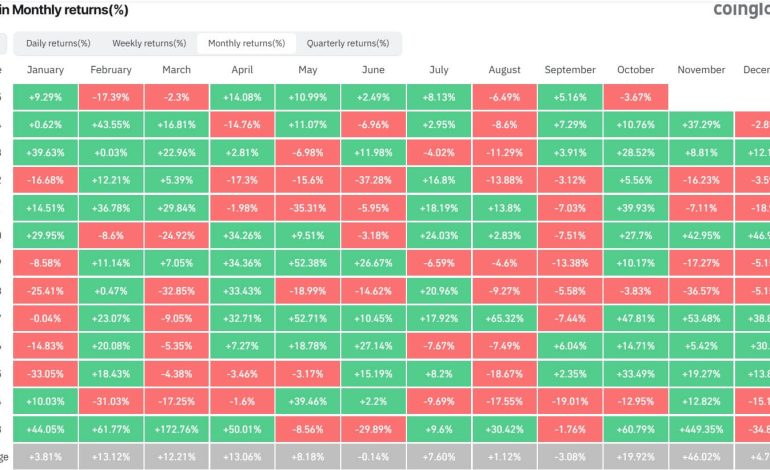Select the +46.02% average cell
The width and height of the screenshot is (770, 470).
[x=700, y=455]
